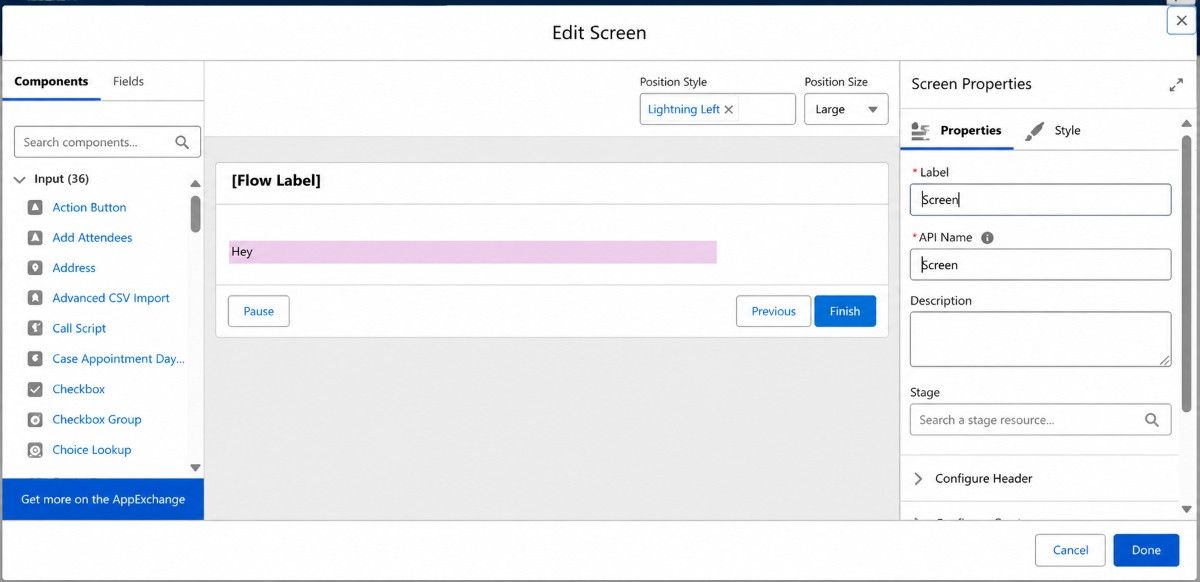
Task: Click the Done button
Action: (x=1146, y=550)
